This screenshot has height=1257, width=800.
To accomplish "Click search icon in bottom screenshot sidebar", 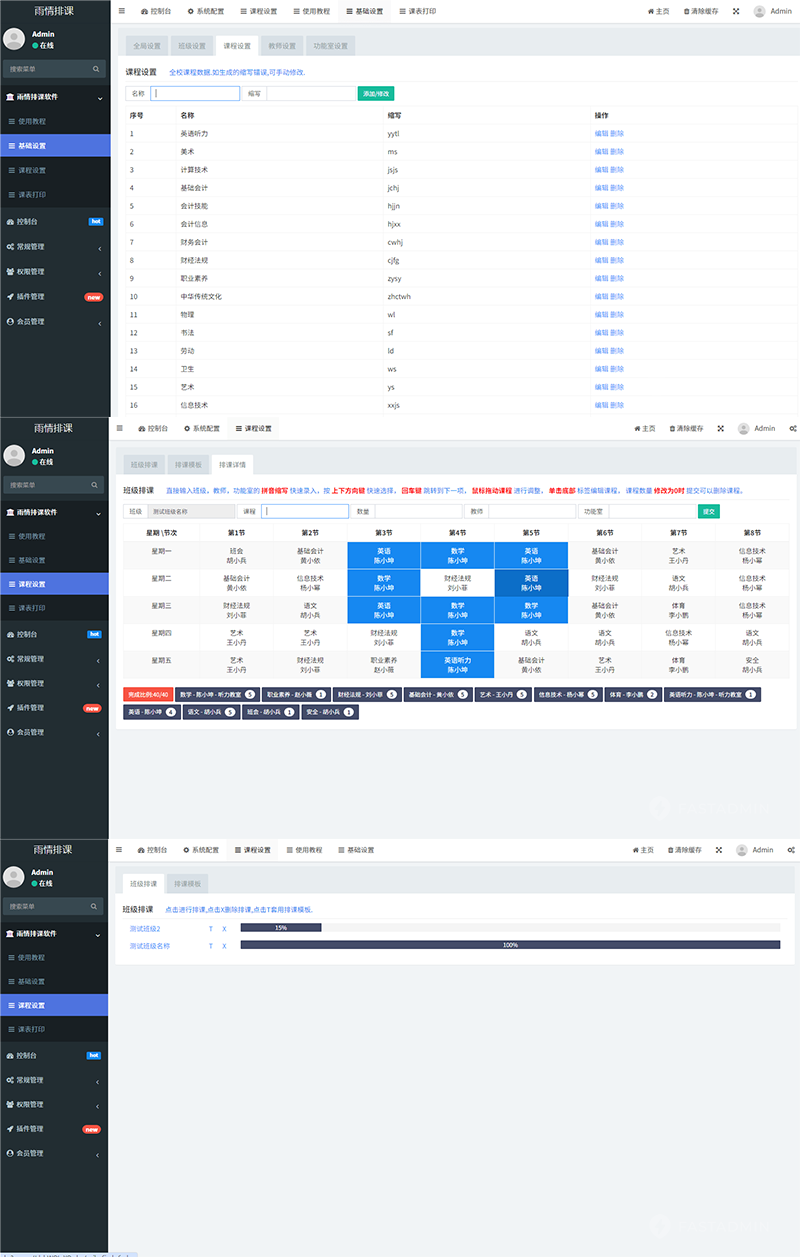I will coord(96,906).
